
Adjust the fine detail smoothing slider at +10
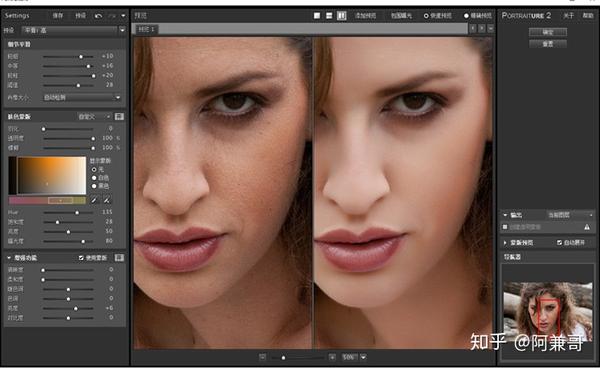click(68, 56)
